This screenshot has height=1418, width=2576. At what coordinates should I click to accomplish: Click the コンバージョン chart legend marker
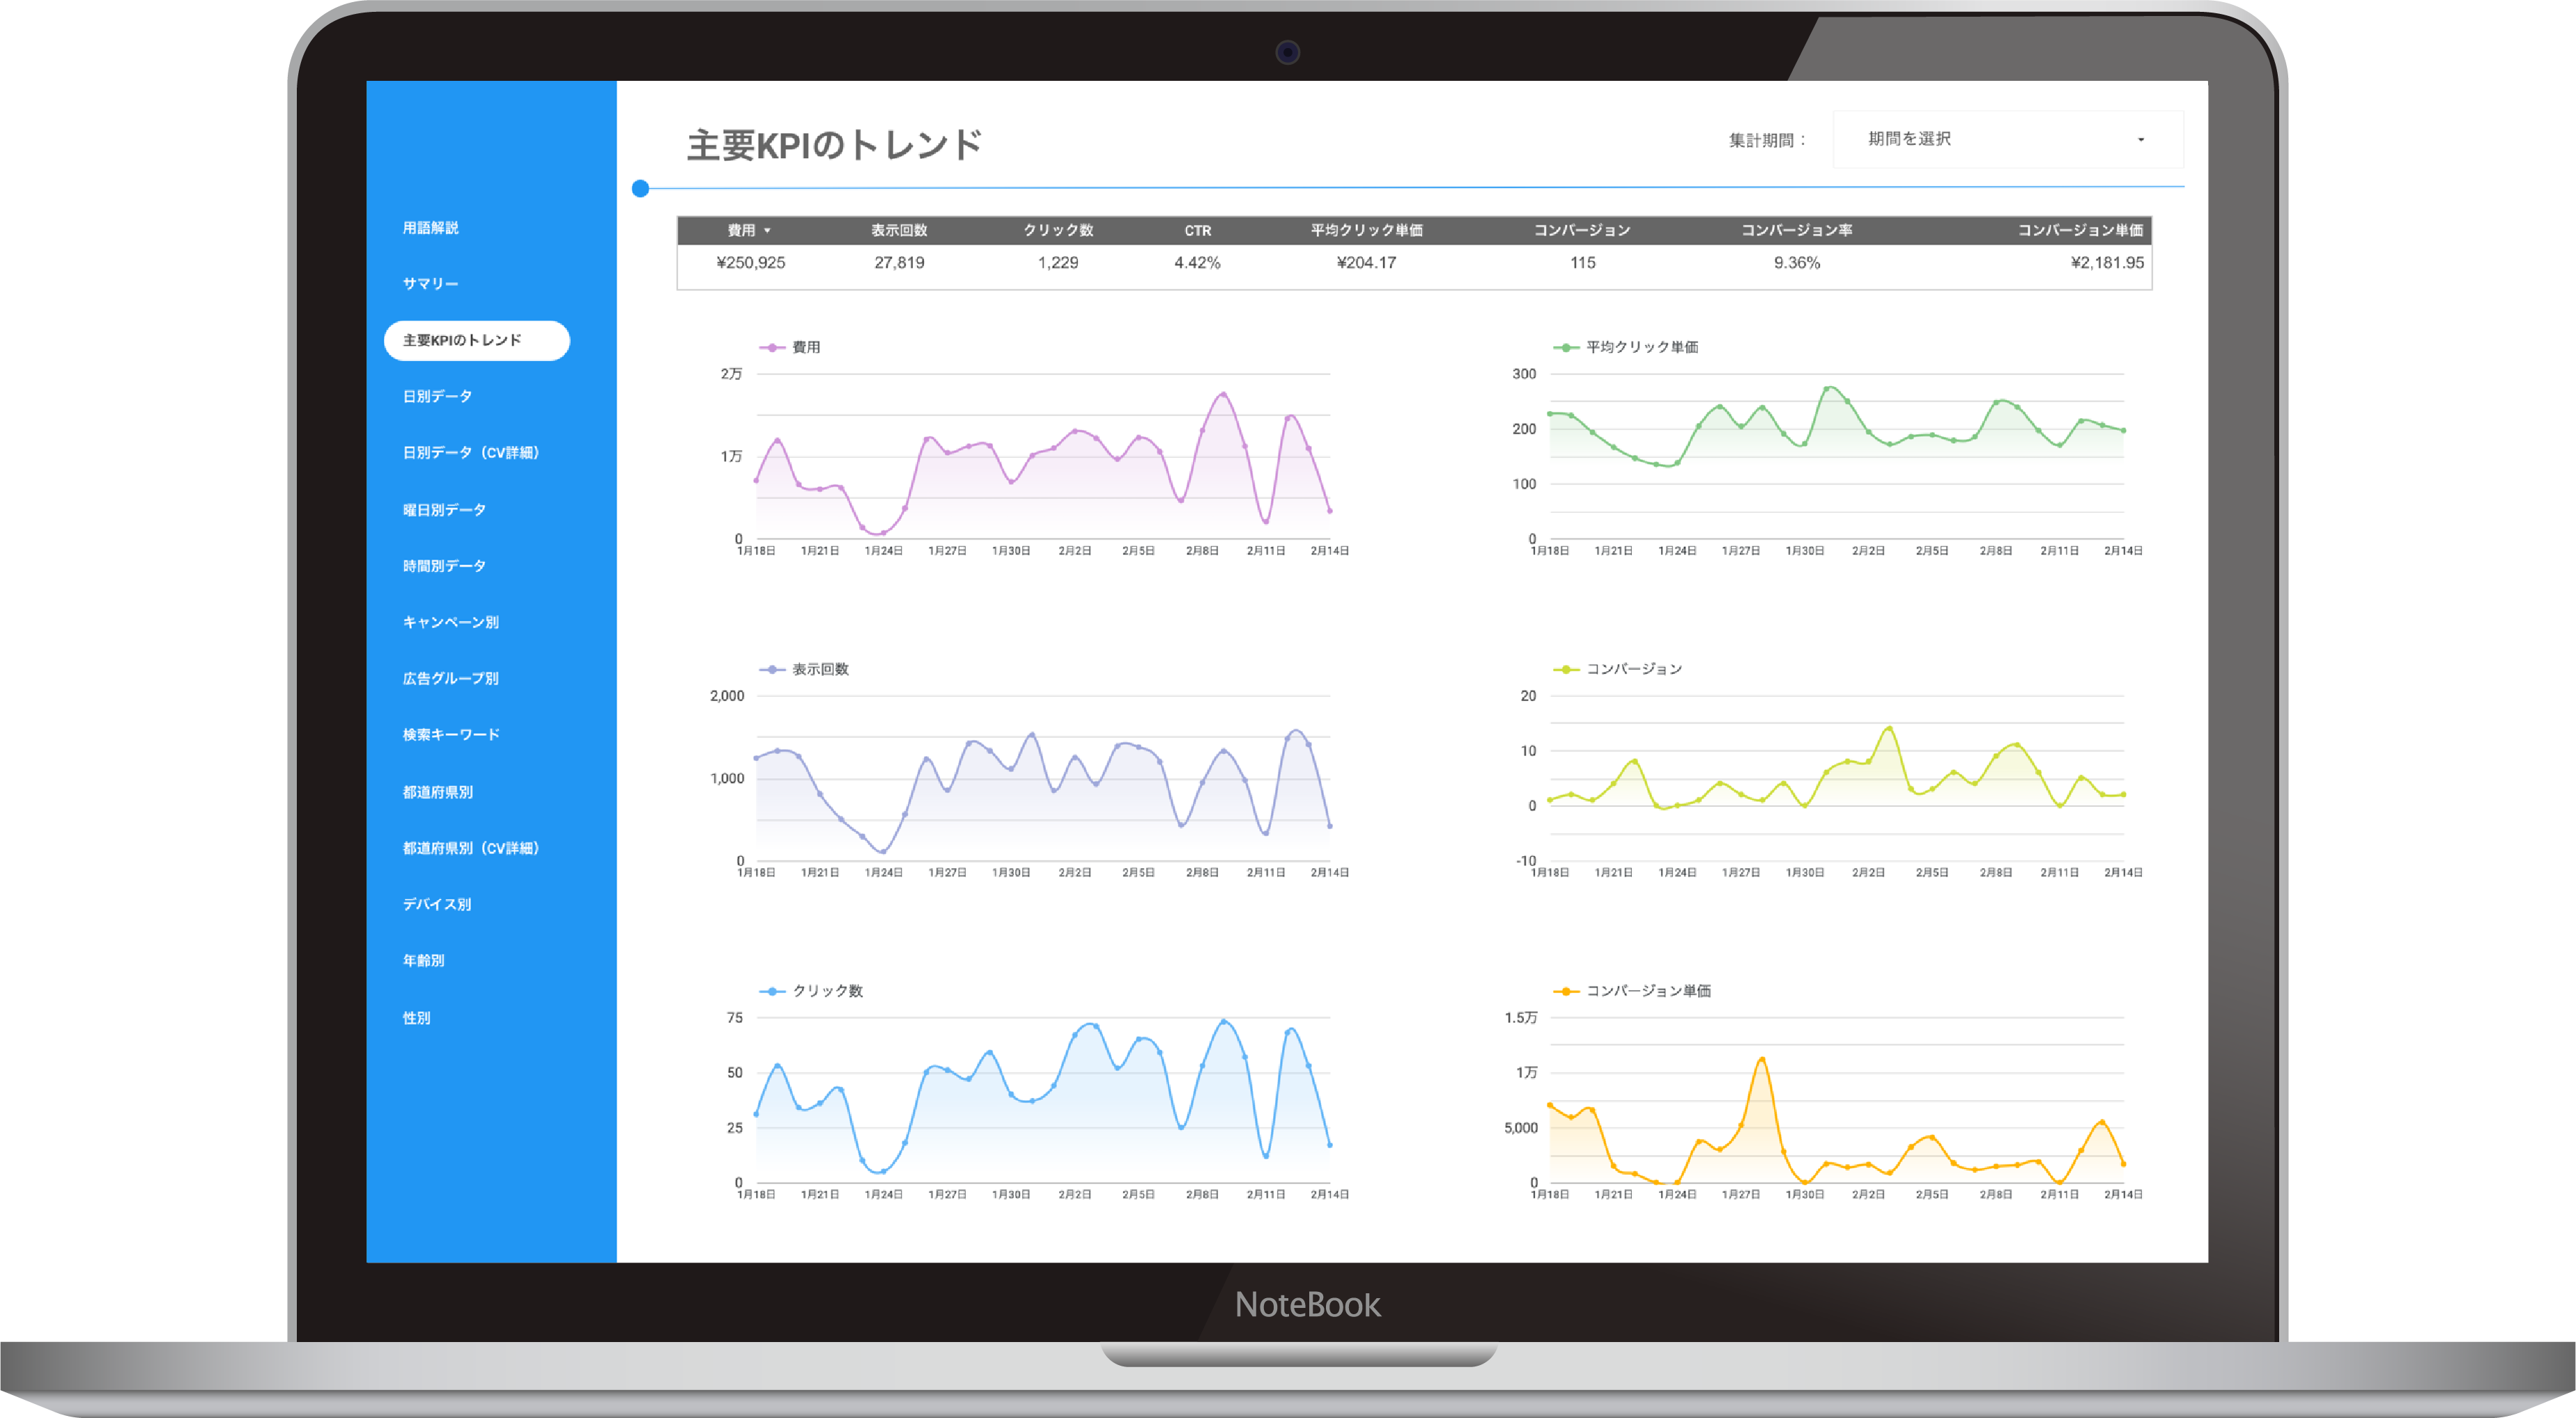coord(1565,669)
